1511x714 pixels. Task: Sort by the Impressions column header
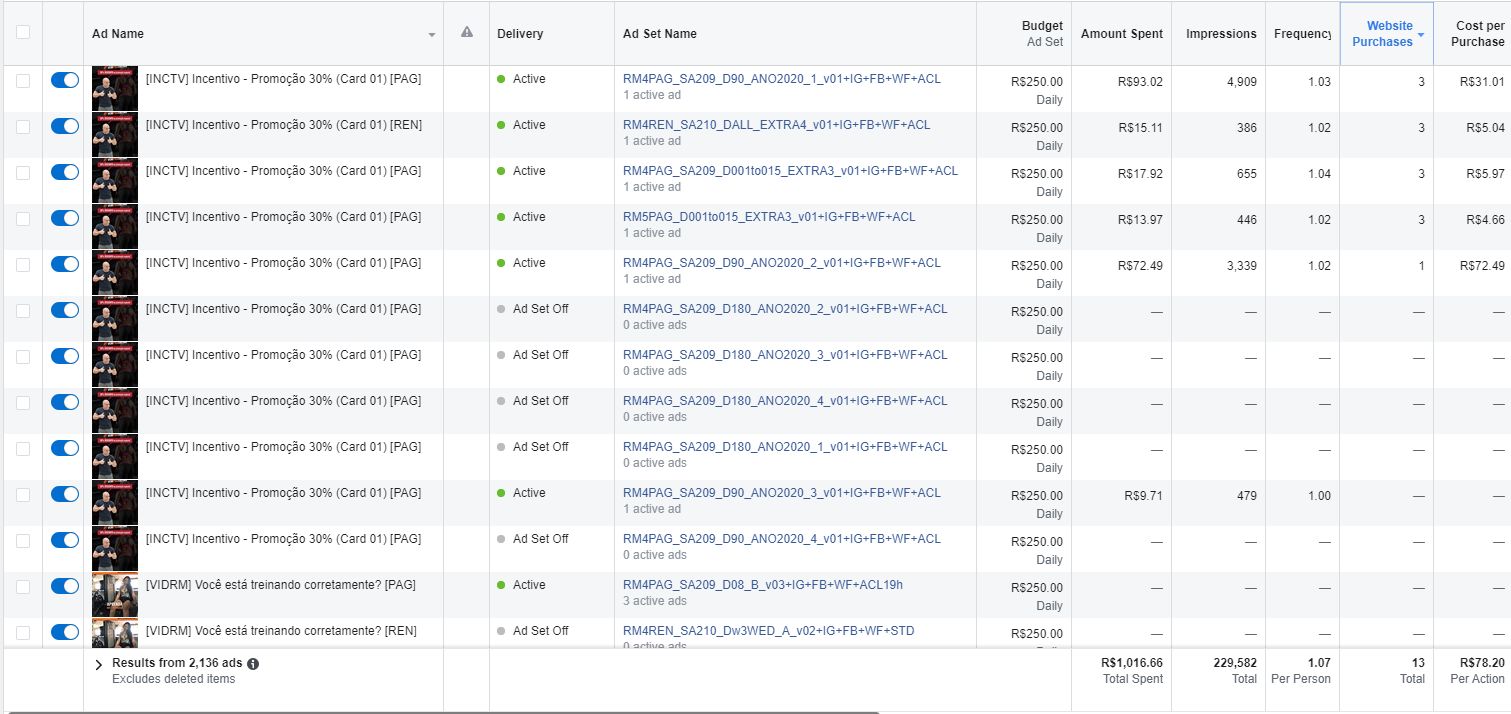click(x=1220, y=34)
